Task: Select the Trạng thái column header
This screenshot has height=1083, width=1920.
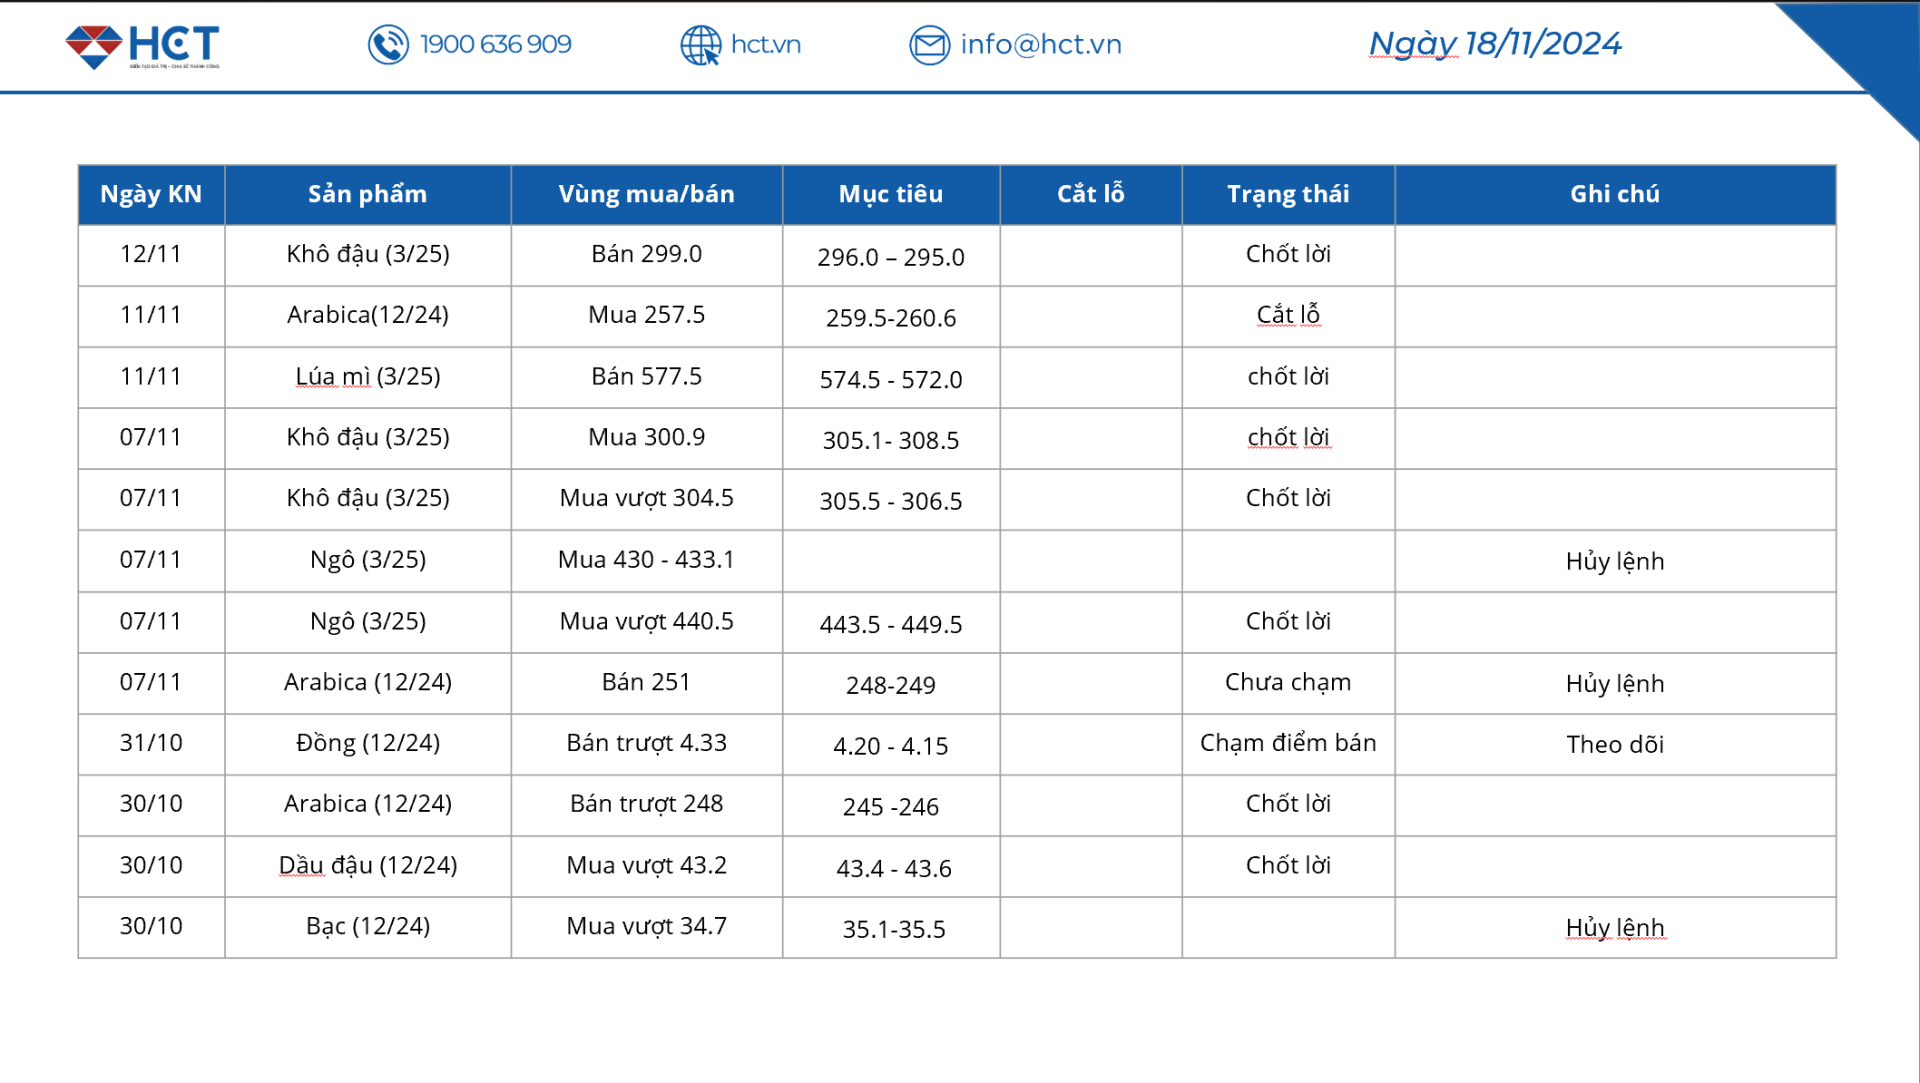Action: (x=1288, y=194)
